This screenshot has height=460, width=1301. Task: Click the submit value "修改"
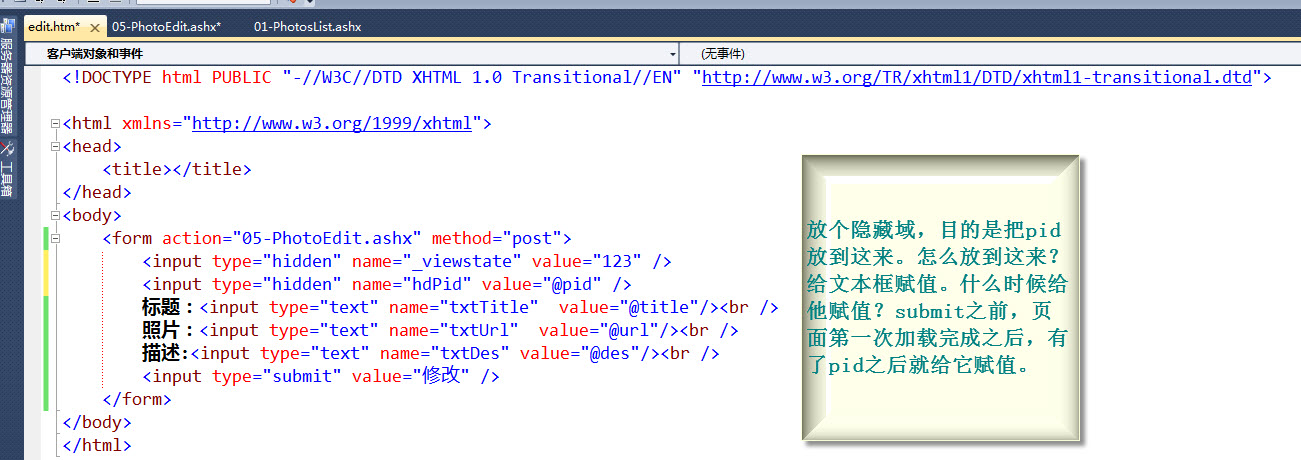pos(440,377)
